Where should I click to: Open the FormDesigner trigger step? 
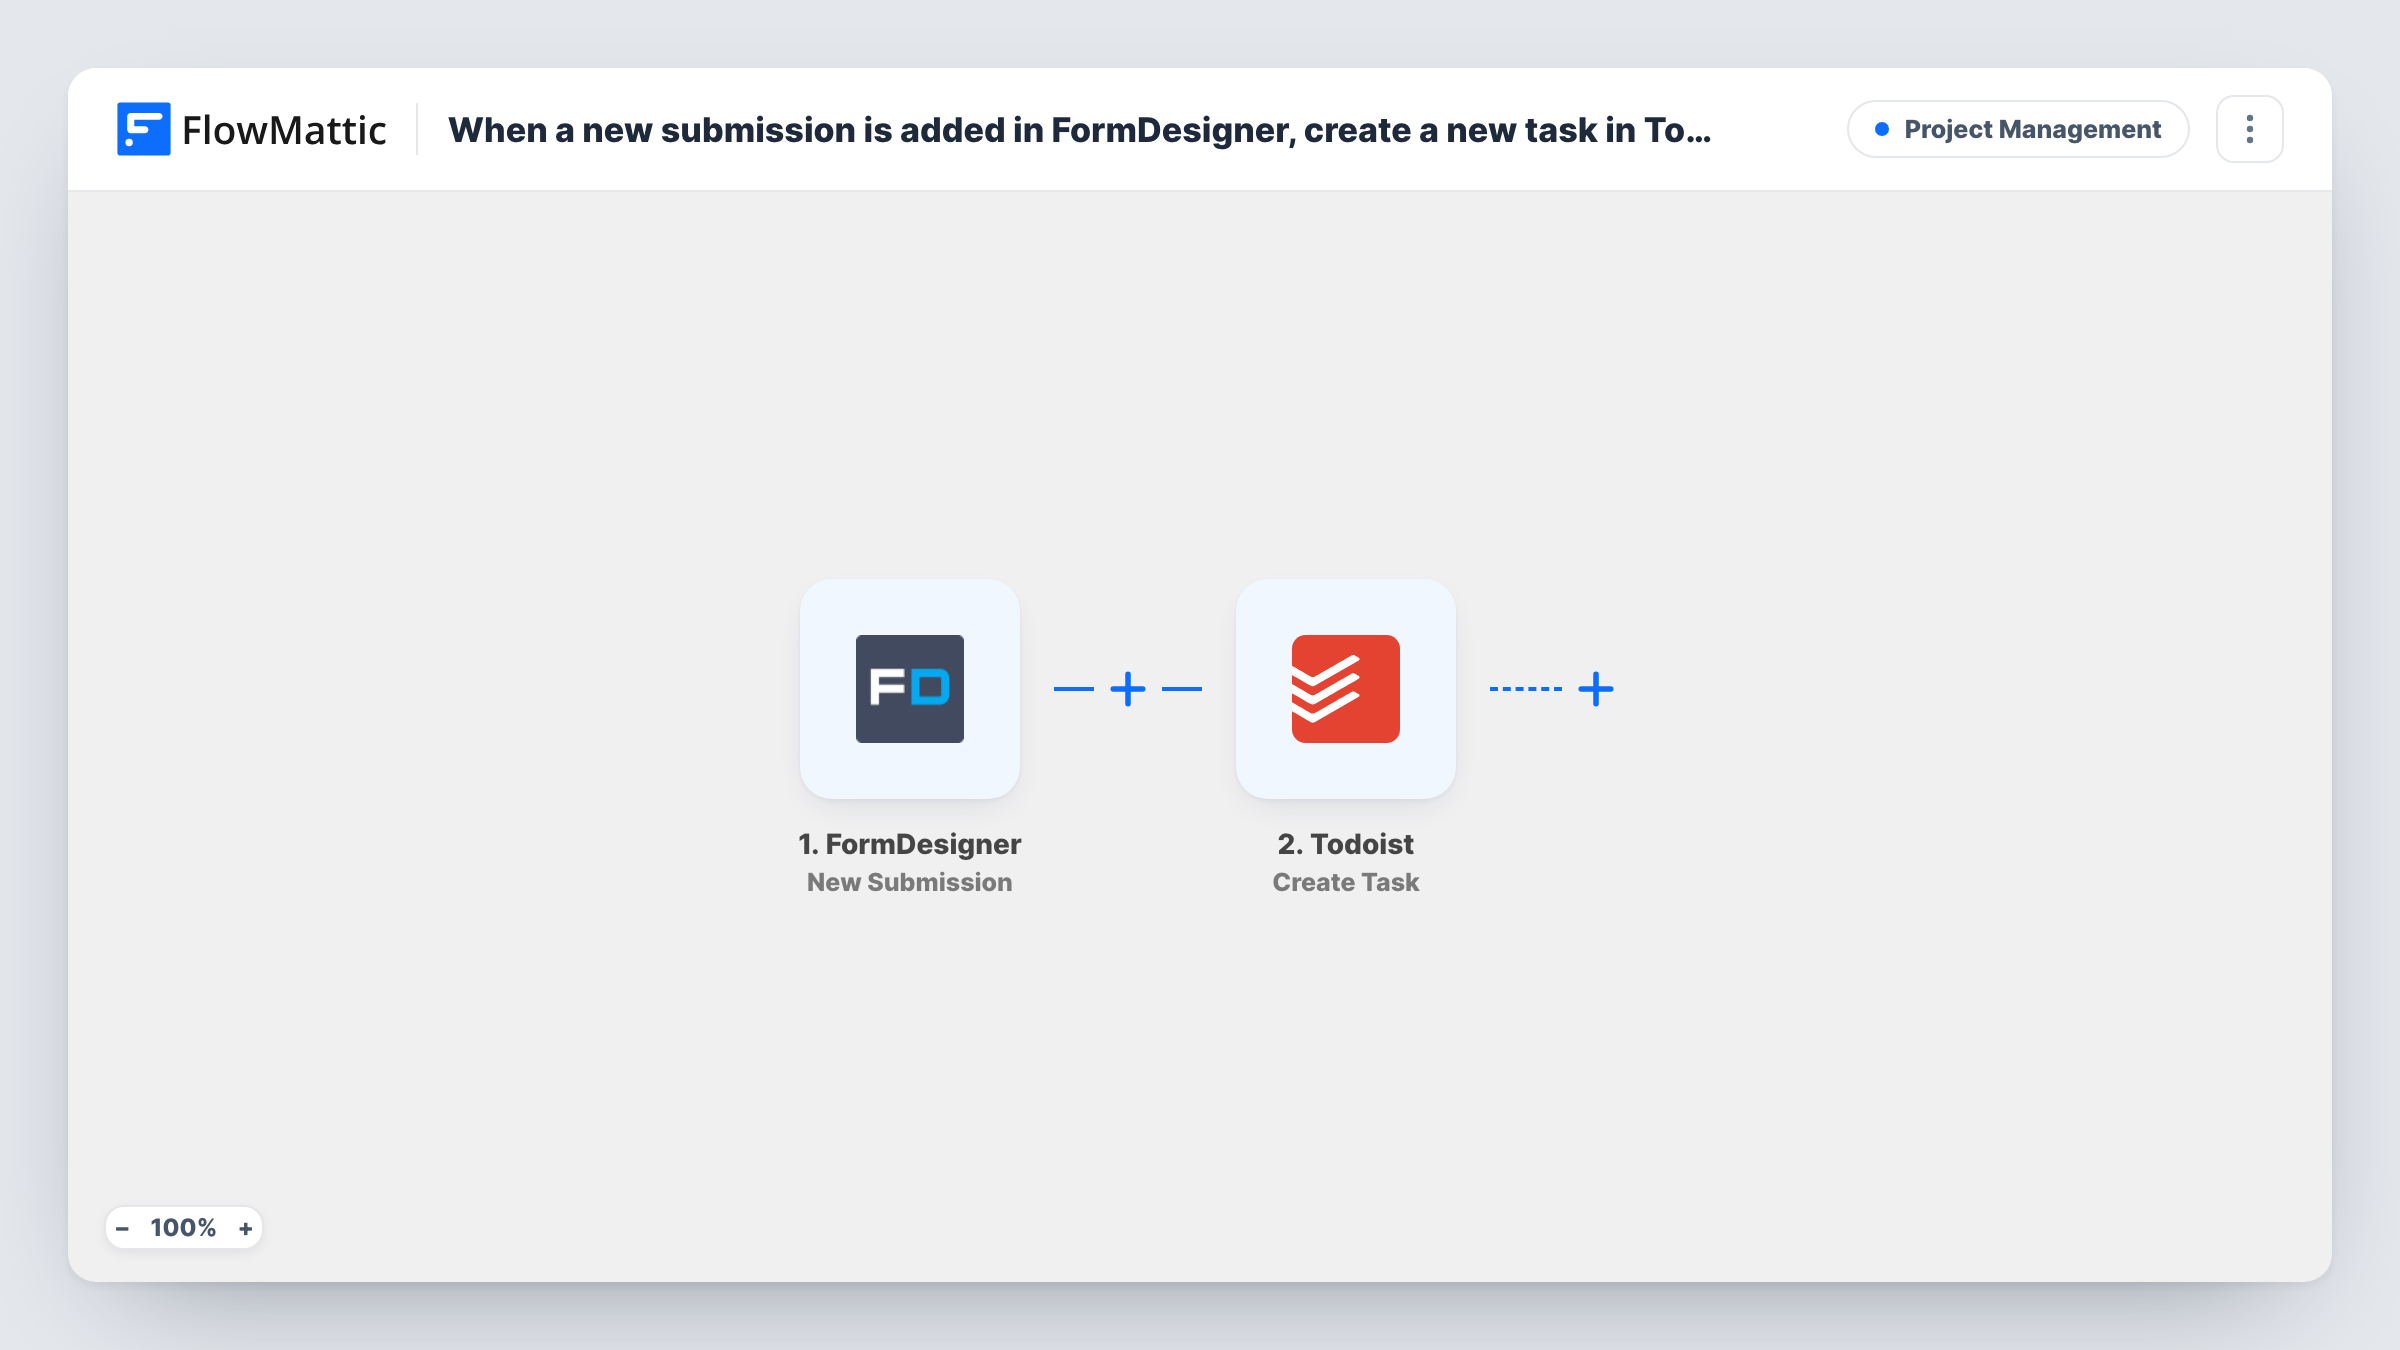(x=910, y=689)
